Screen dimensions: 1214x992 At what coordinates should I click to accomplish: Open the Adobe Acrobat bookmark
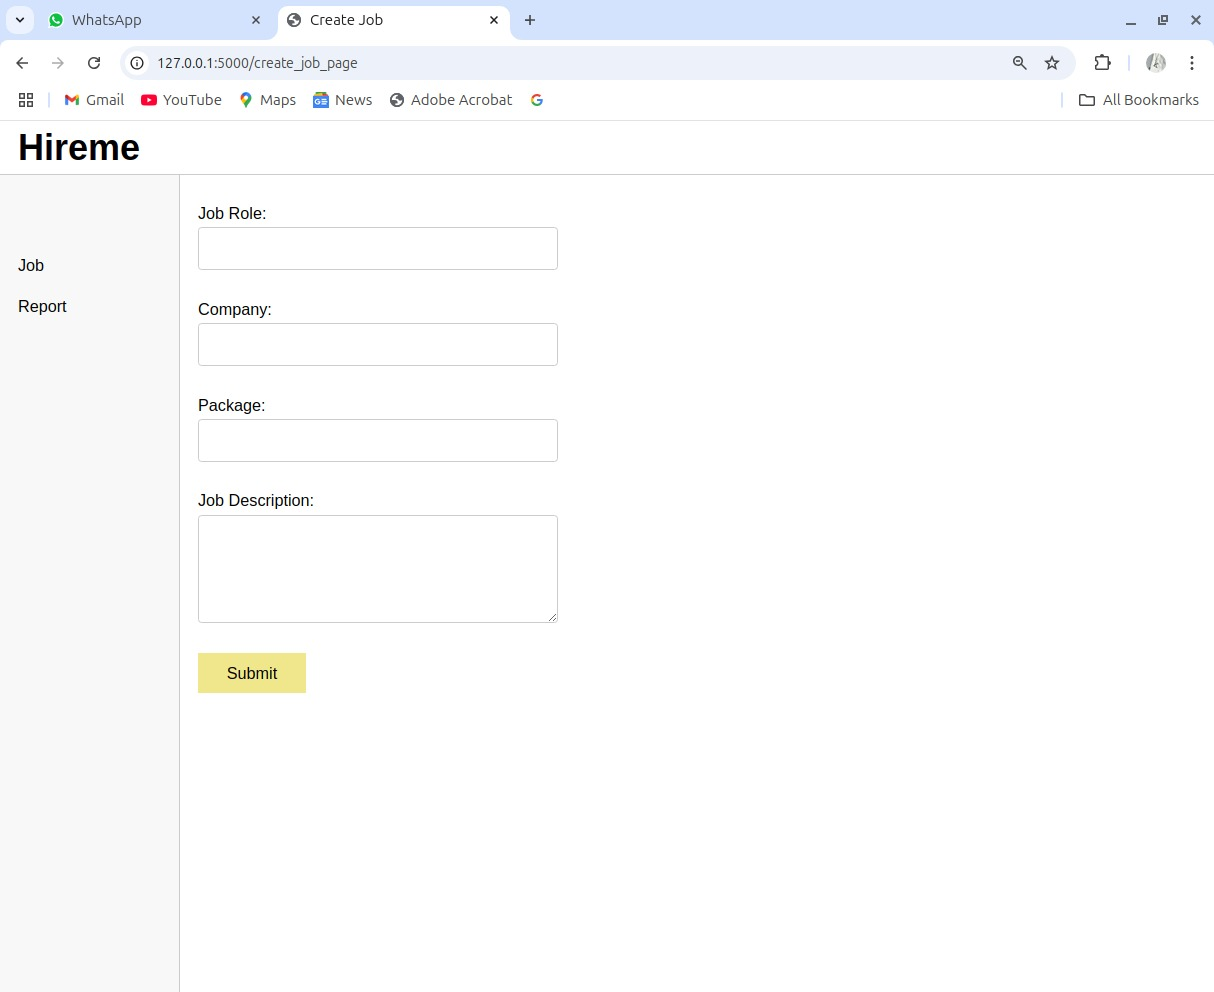pos(450,100)
